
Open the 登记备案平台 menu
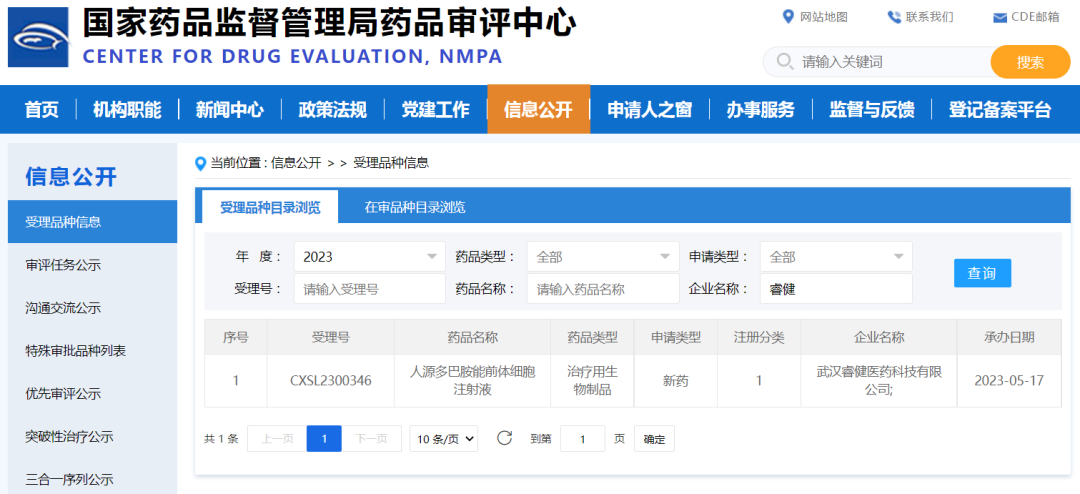(x=1000, y=110)
